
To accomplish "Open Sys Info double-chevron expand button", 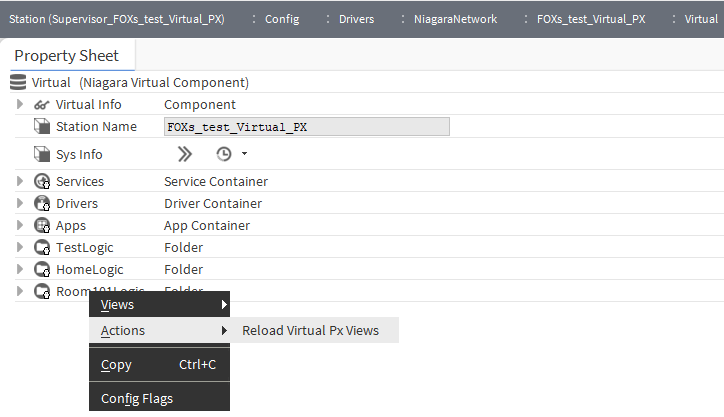I will click(x=184, y=154).
